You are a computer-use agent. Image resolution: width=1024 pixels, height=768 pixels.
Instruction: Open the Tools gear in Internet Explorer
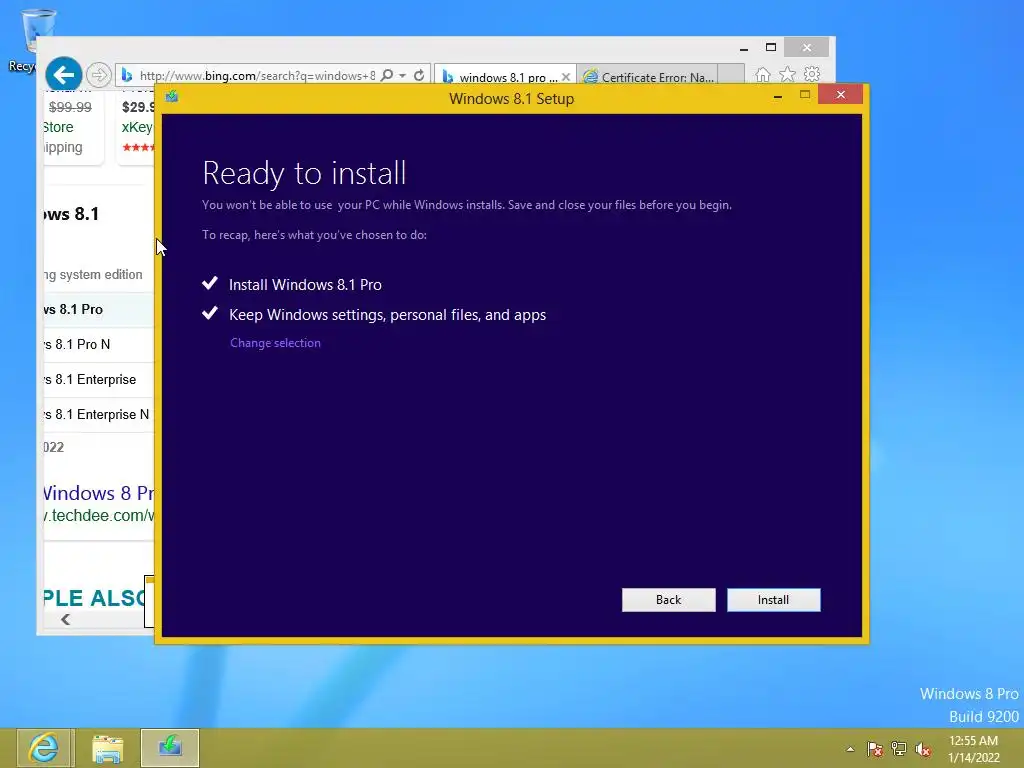click(812, 74)
